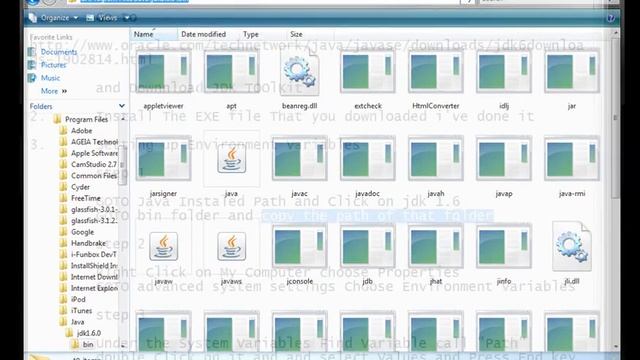Select the javah file icon
This screenshot has width=640, height=360.
coord(436,159)
